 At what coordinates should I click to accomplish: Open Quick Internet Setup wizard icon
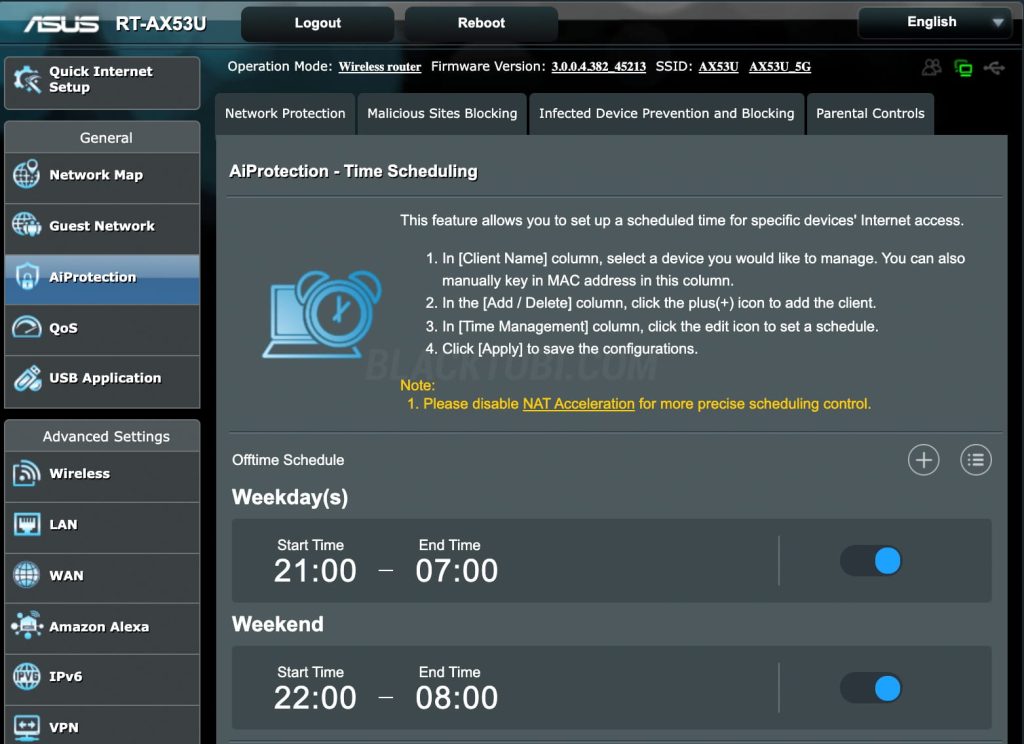(x=27, y=80)
